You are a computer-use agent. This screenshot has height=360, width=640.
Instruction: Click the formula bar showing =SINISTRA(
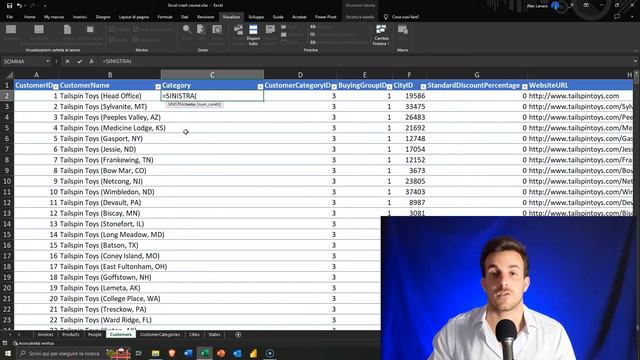367,61
